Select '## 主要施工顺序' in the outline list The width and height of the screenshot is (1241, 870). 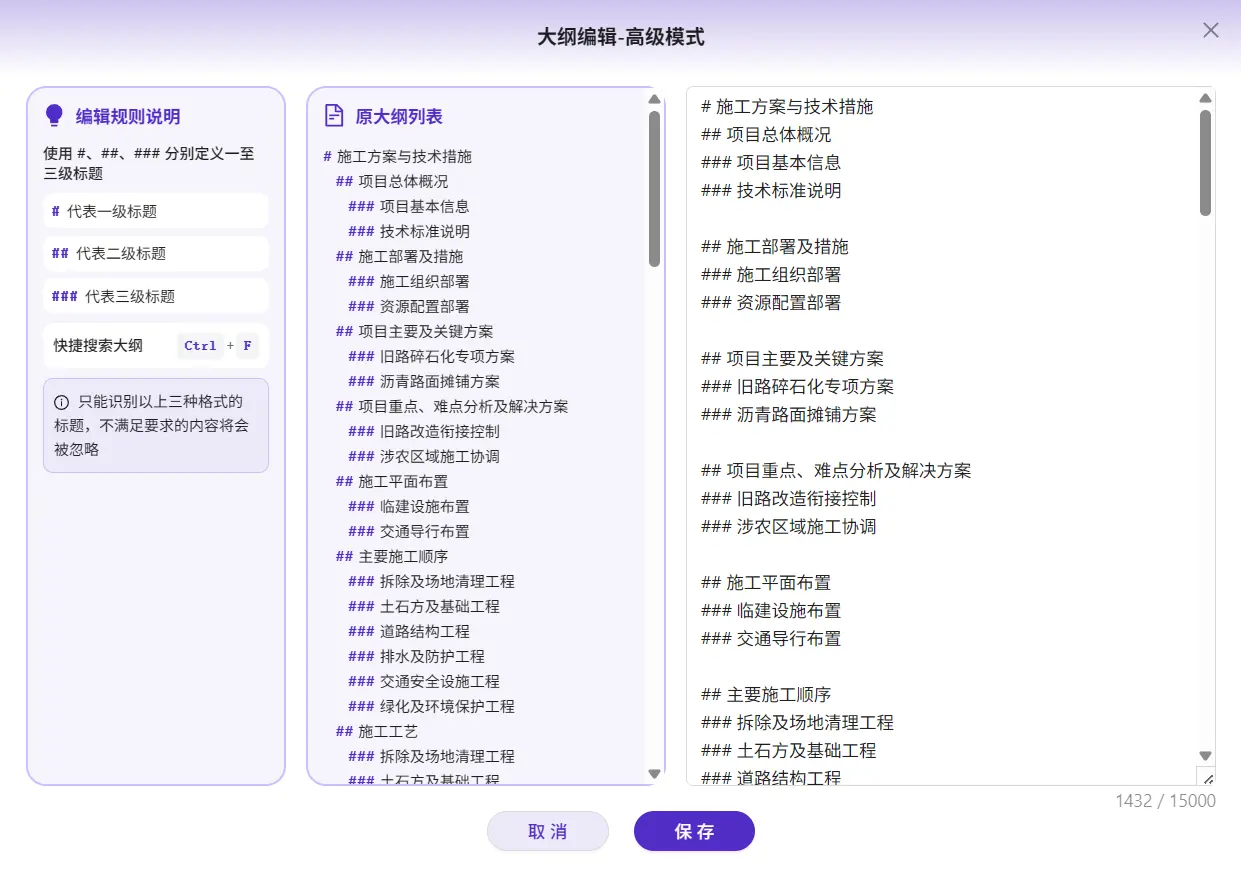click(392, 556)
